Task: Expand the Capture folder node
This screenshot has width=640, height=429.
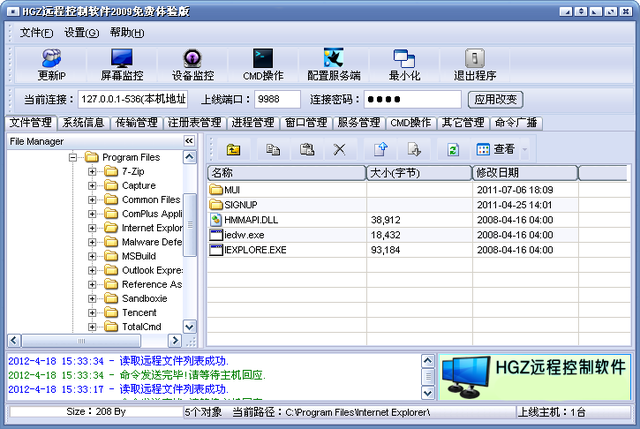Action: (92, 186)
